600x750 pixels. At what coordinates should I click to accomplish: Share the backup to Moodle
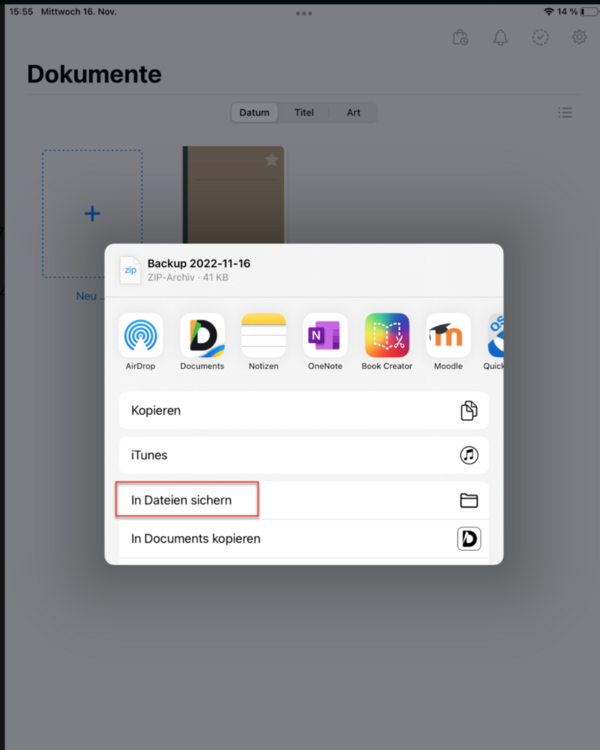pyautogui.click(x=448, y=335)
